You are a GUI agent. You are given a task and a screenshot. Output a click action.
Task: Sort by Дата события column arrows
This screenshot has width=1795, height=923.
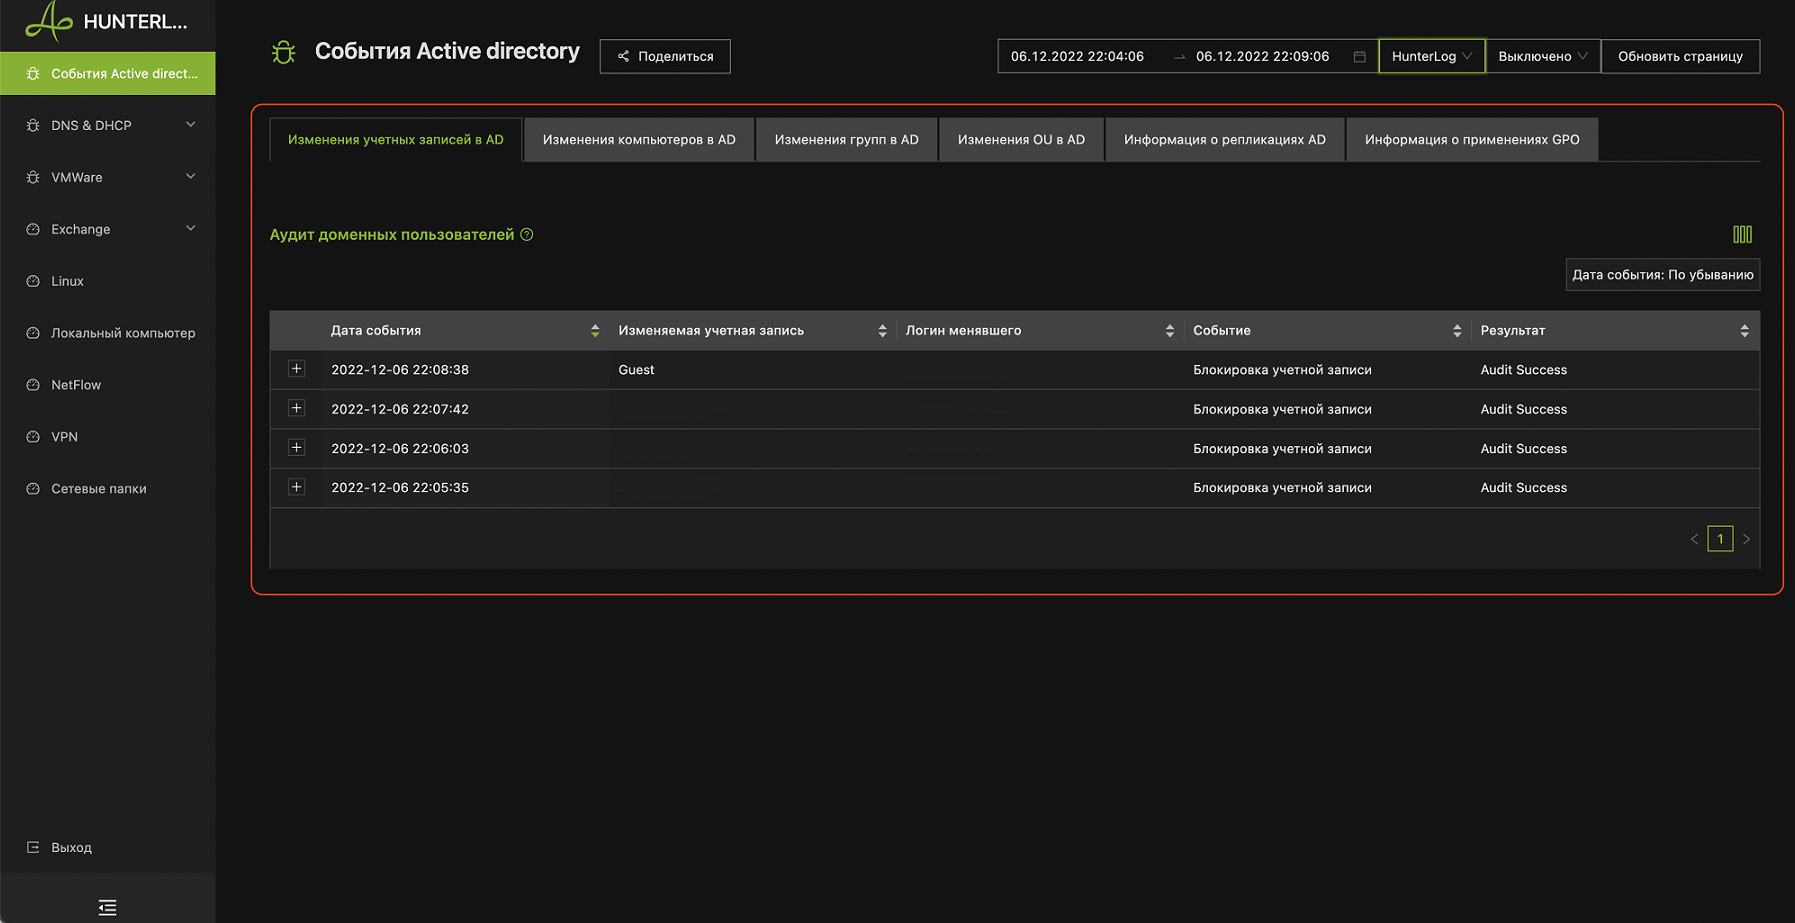595,331
